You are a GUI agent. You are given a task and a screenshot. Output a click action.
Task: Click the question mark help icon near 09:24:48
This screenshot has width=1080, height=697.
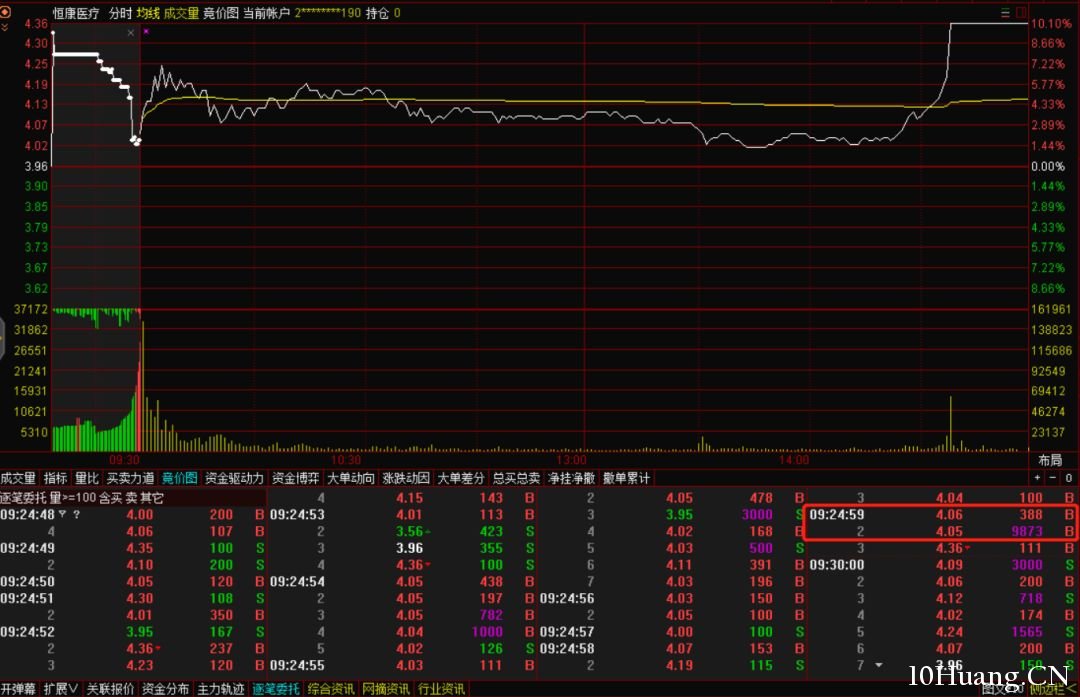point(76,515)
